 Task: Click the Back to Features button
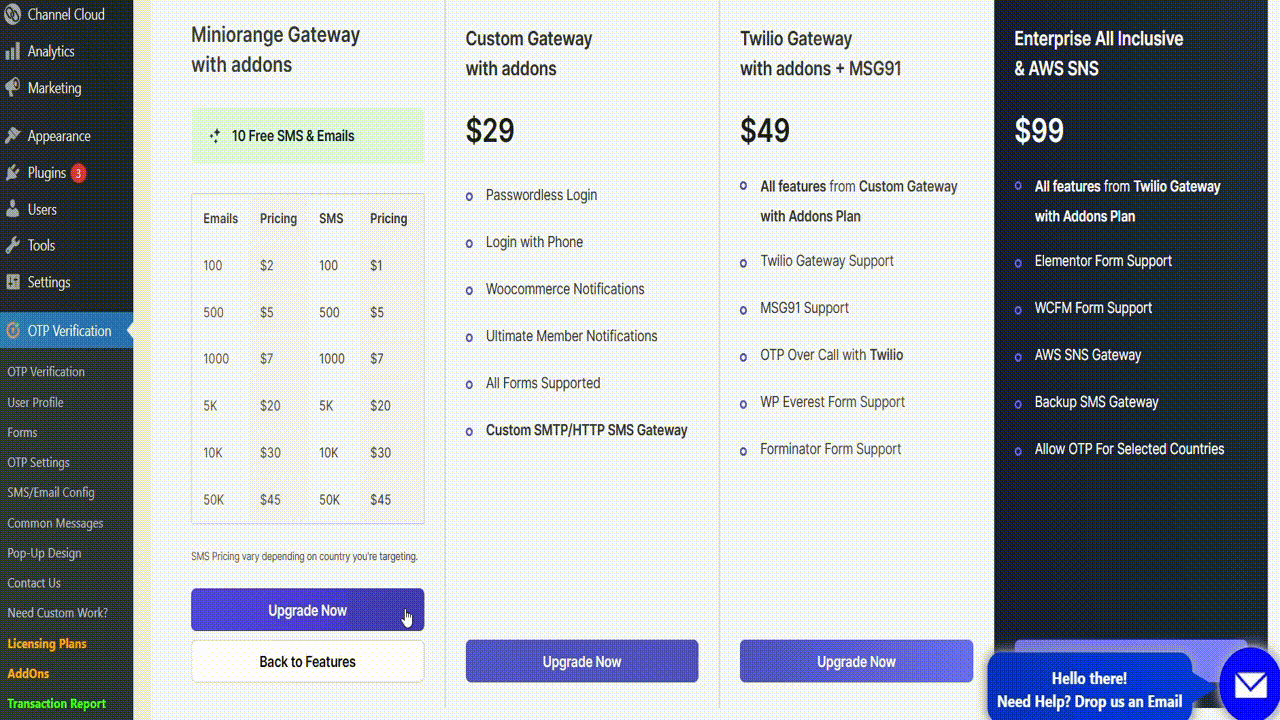(307, 661)
